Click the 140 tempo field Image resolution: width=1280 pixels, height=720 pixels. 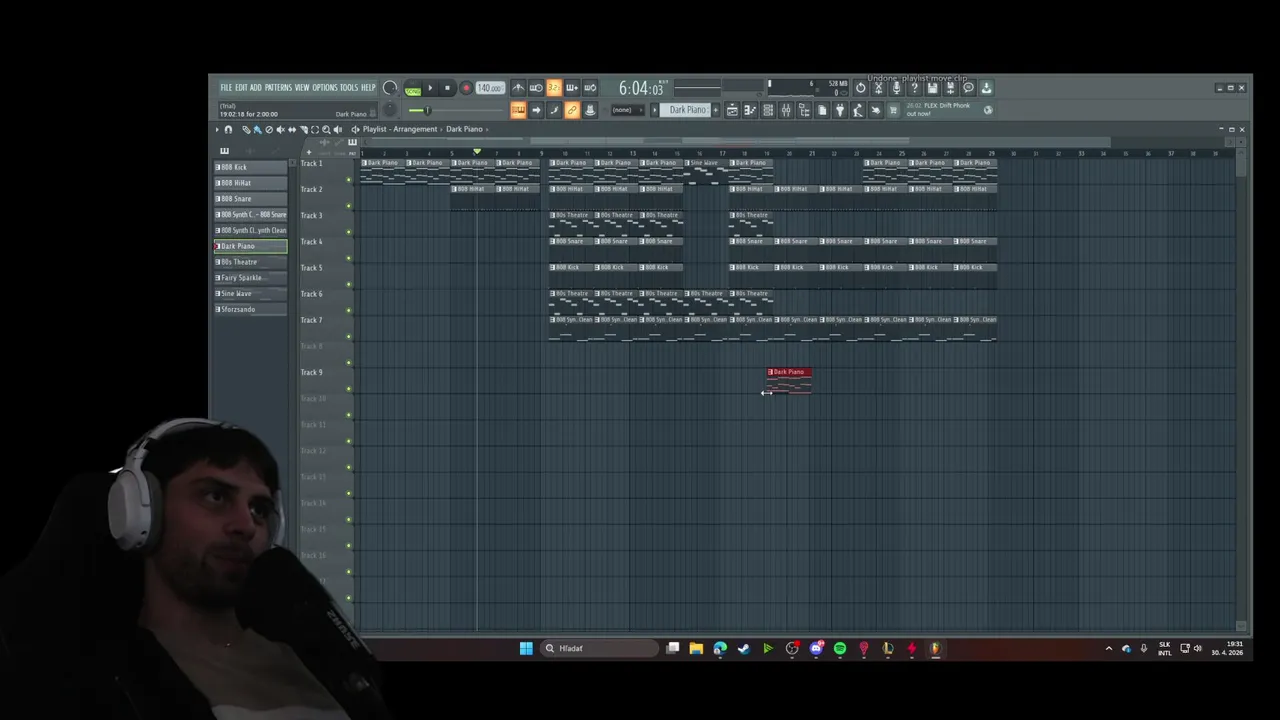[x=490, y=88]
